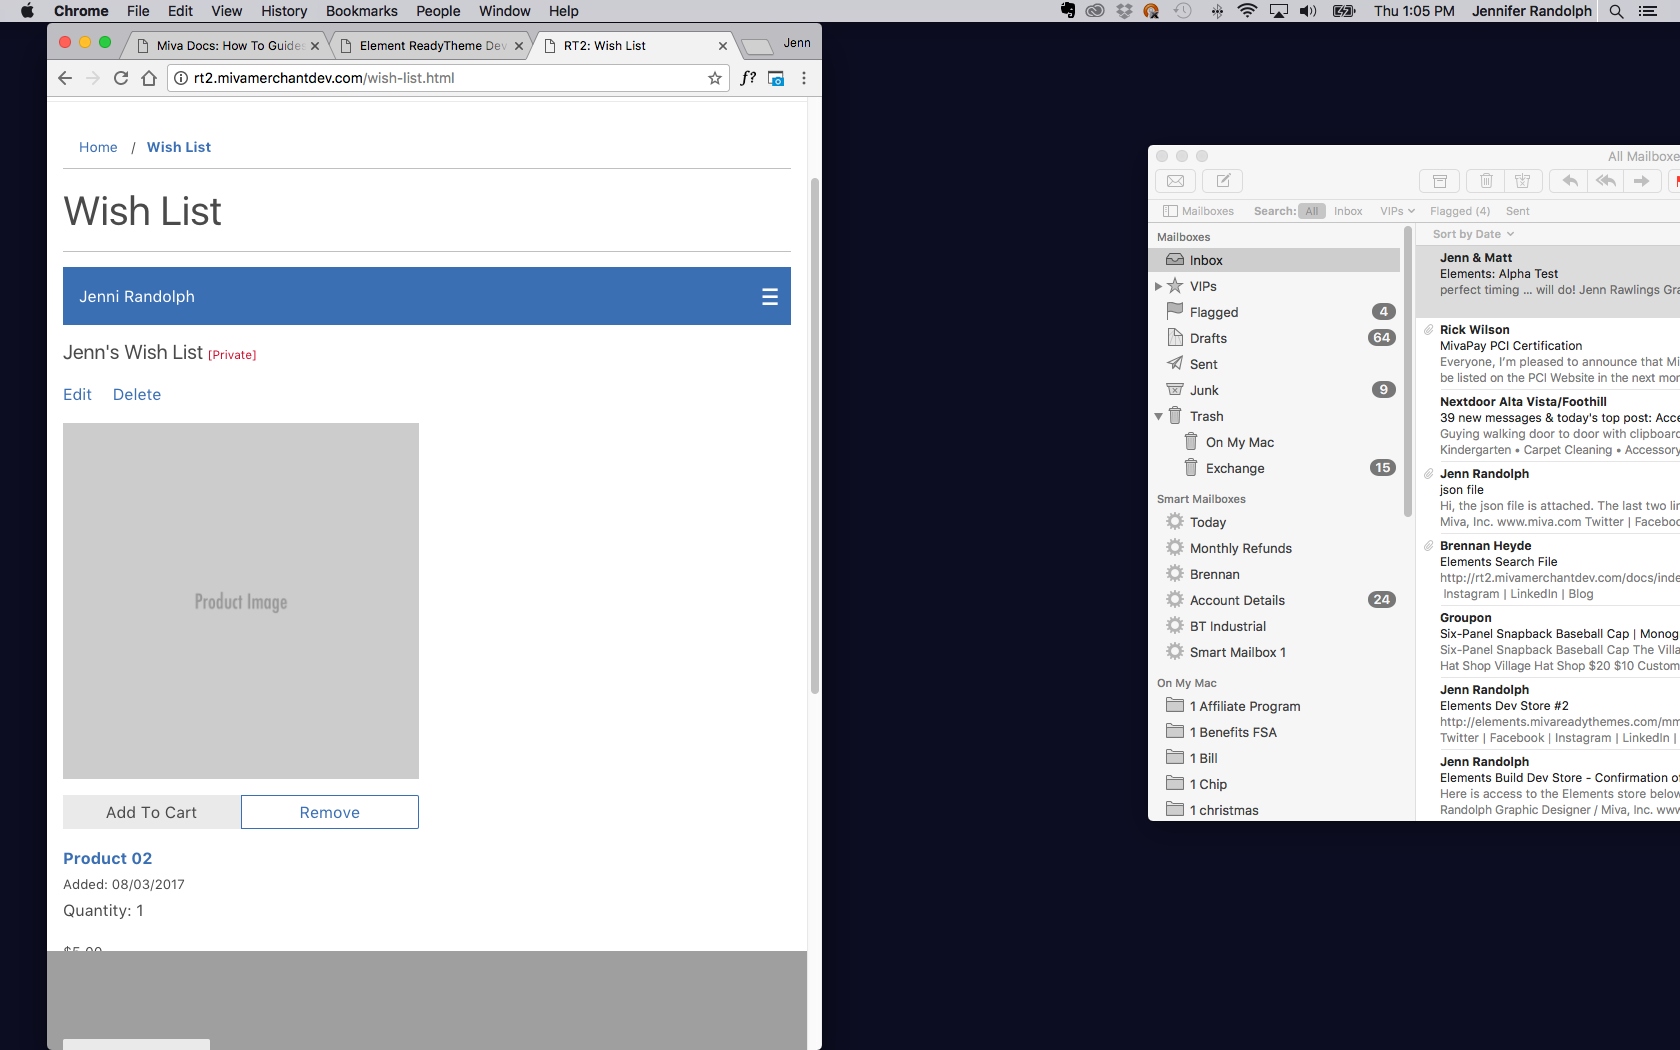Open the Apple menu

(x=27, y=11)
